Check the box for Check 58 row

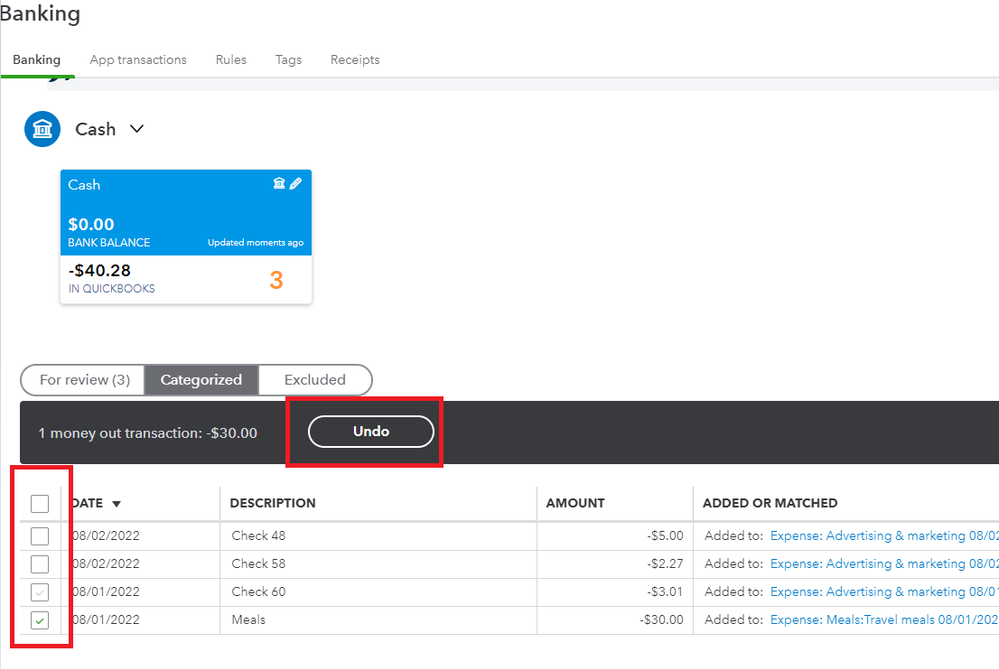tap(40, 564)
